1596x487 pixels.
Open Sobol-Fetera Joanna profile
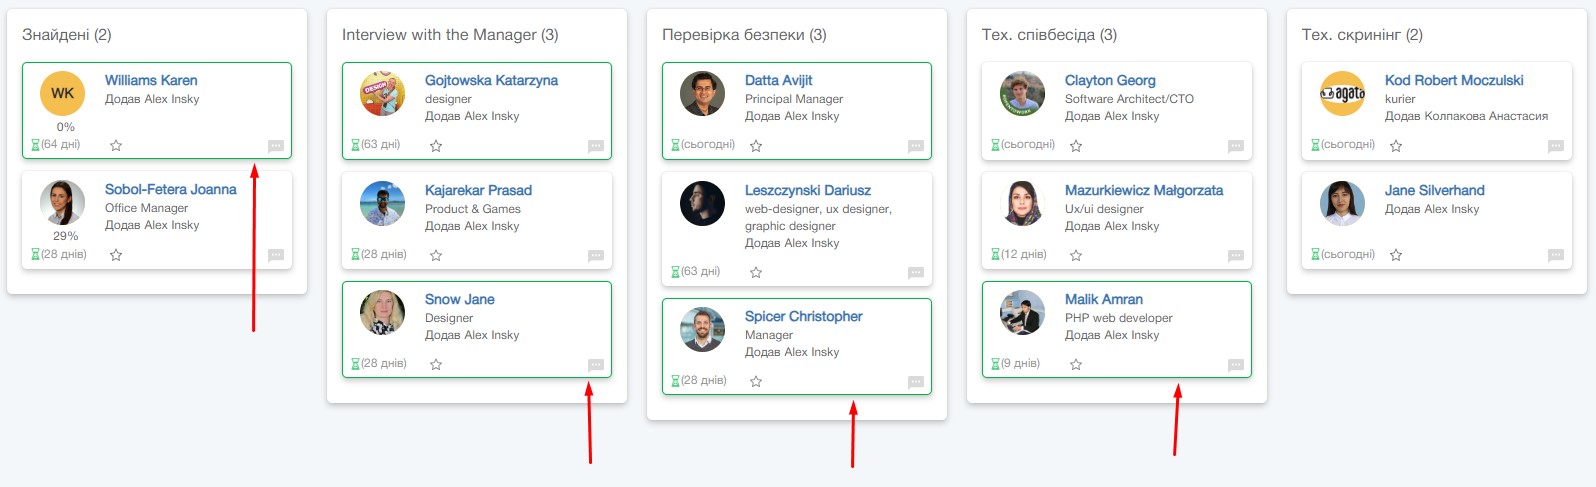point(171,189)
